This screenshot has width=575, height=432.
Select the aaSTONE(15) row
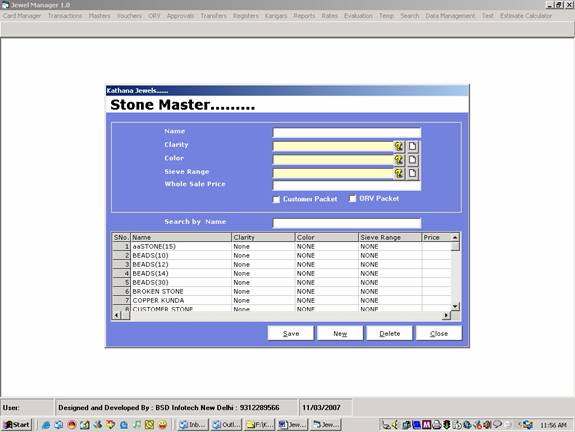[282, 246]
